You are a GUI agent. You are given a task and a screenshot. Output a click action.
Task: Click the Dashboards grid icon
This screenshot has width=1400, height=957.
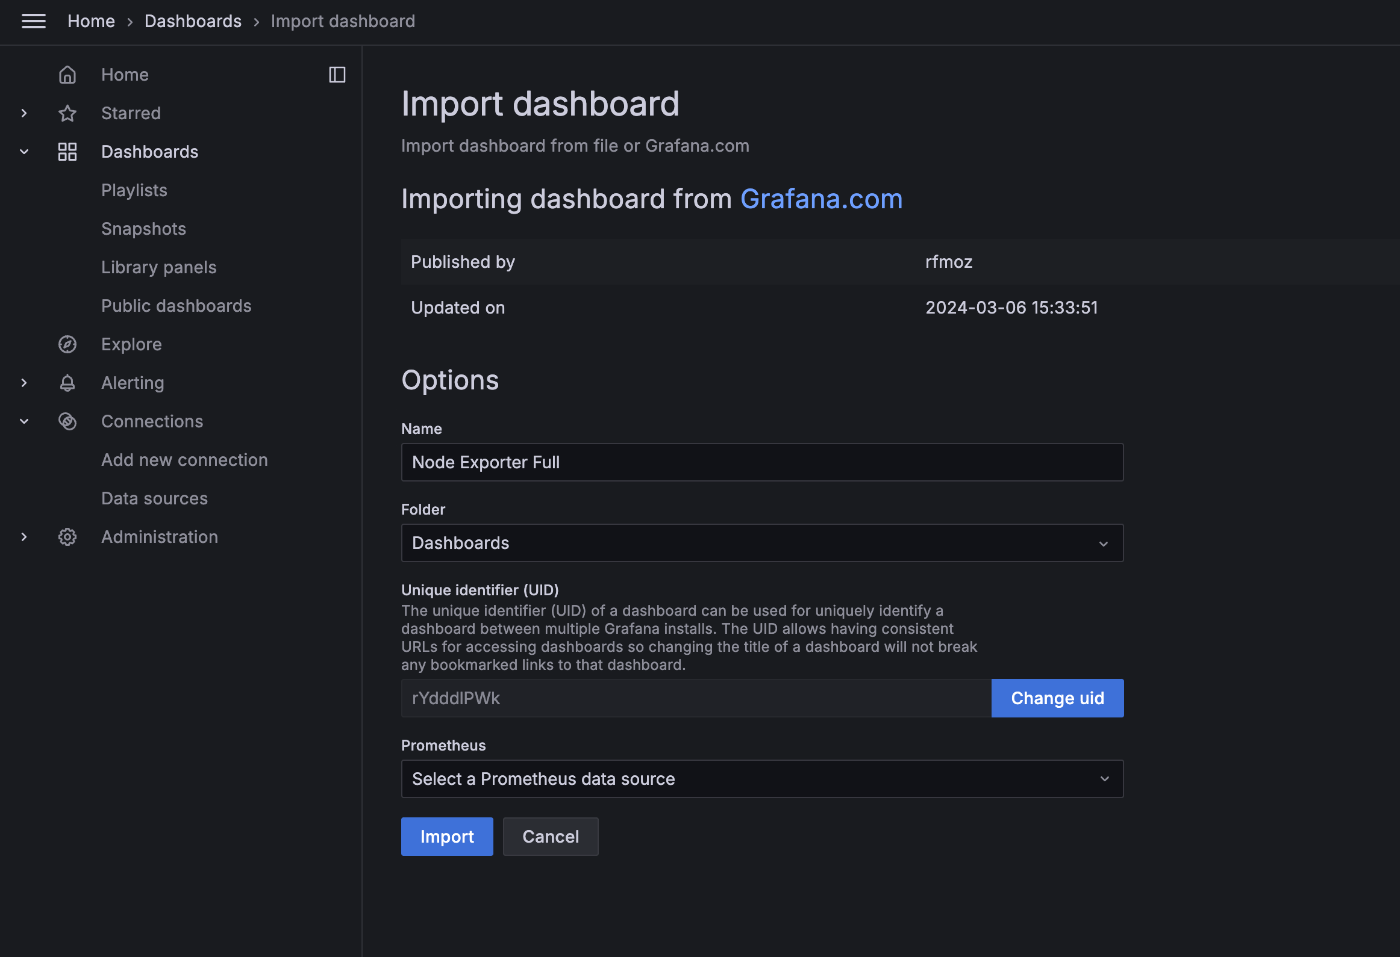point(67,152)
